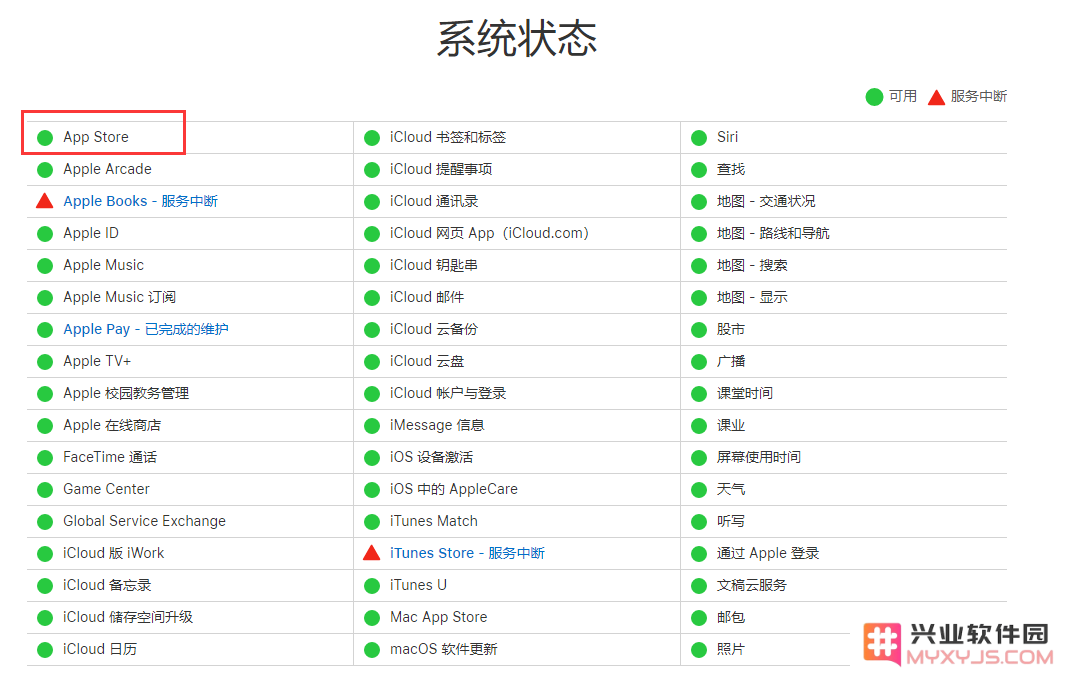Click the green dot beside iTunes Match
This screenshot has width=1066, height=681.
pos(372,522)
